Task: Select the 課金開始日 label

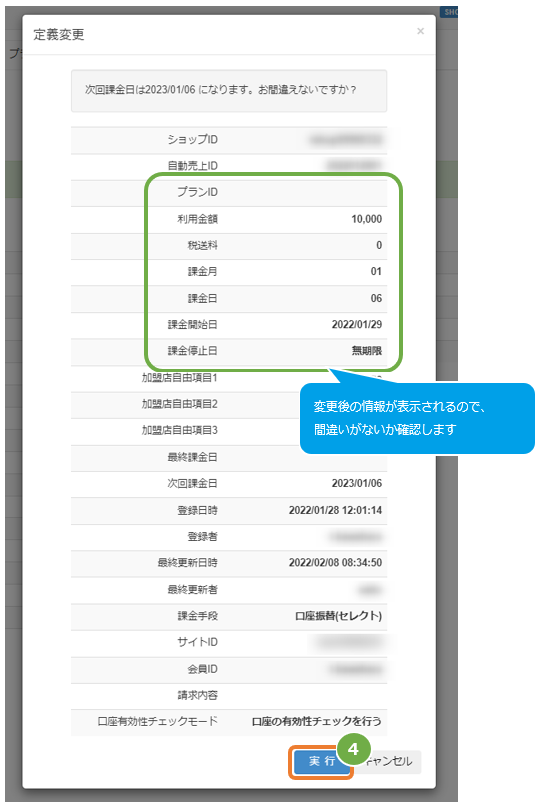Action: coord(192,325)
